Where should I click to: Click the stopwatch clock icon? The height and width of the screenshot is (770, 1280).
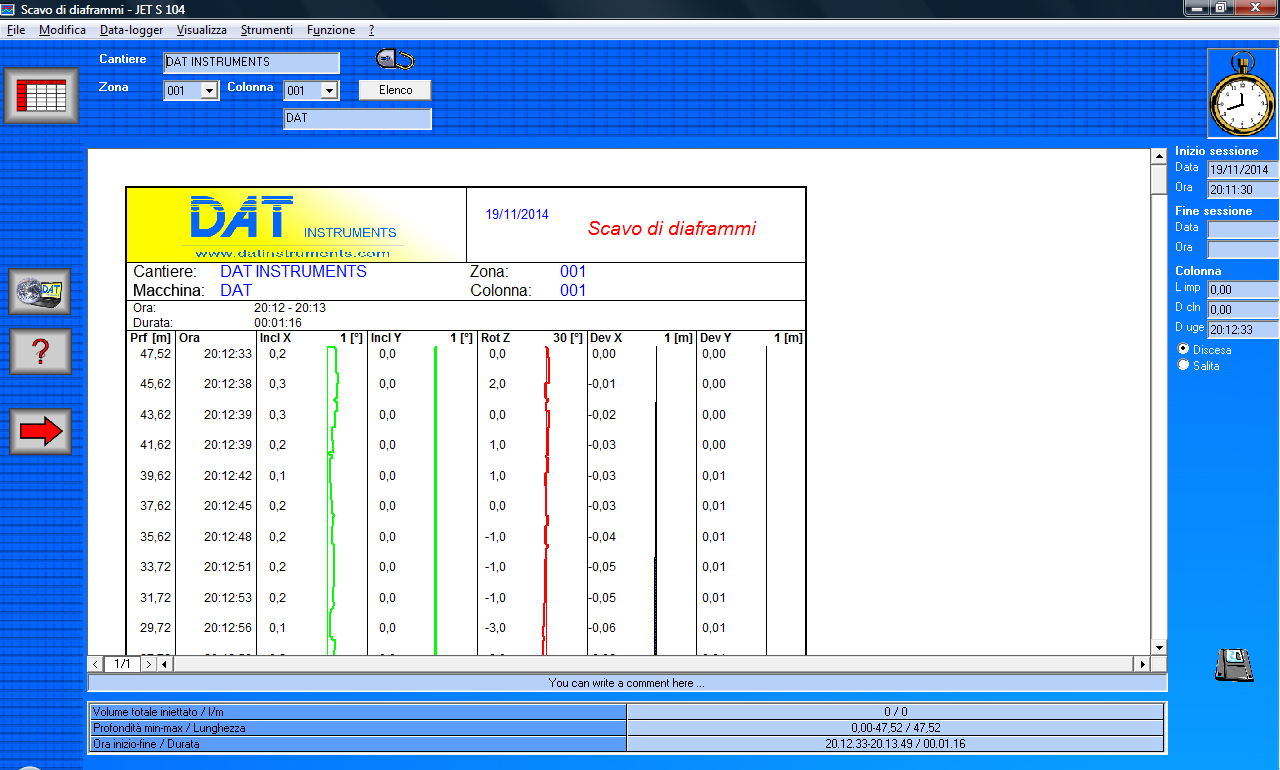point(1242,95)
